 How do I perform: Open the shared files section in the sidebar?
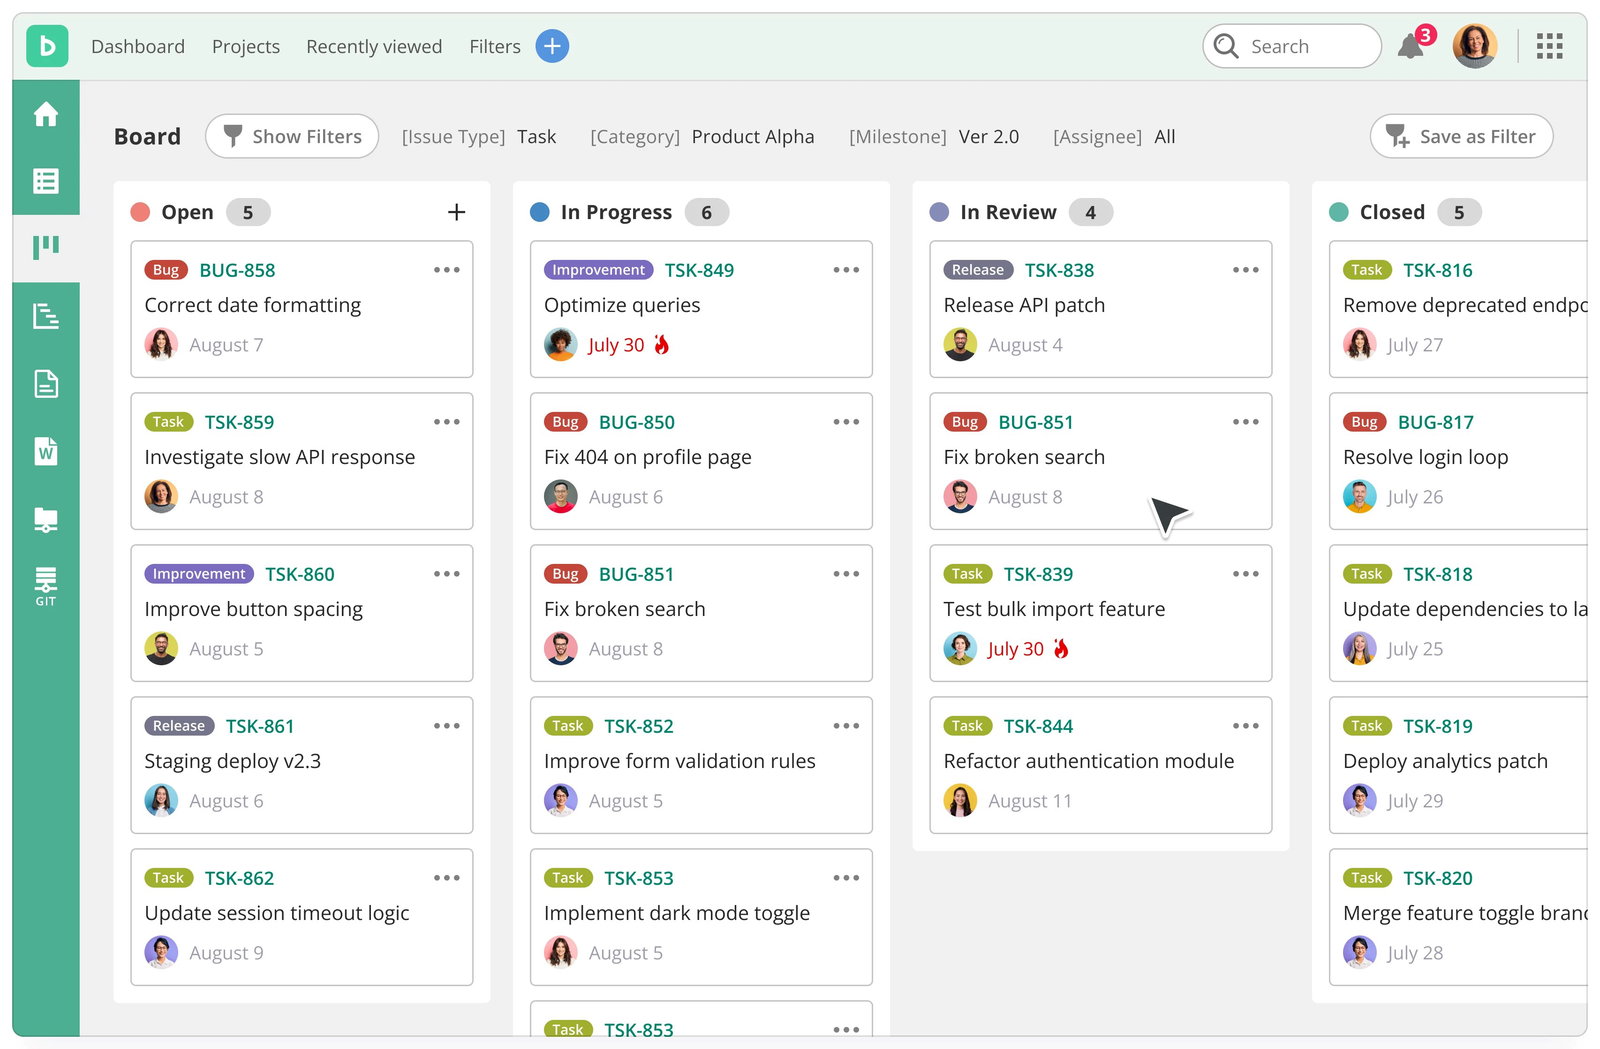coord(46,518)
